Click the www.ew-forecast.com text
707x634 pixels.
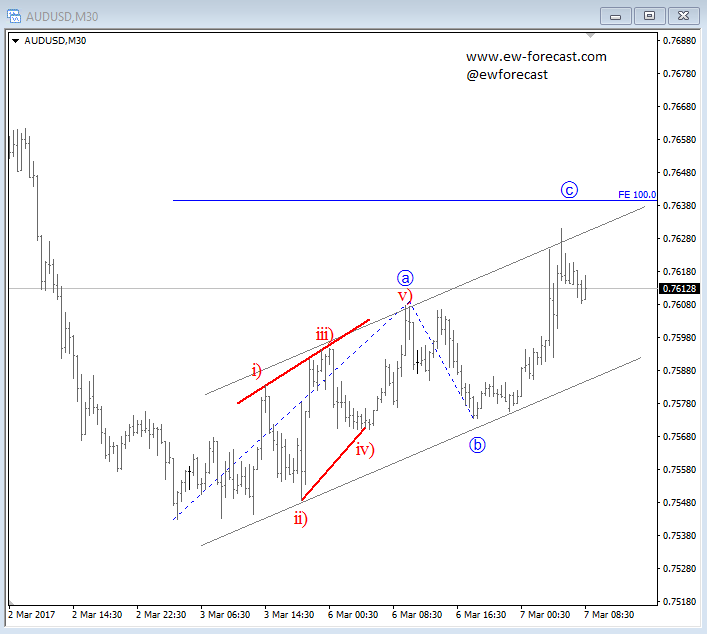(x=536, y=57)
